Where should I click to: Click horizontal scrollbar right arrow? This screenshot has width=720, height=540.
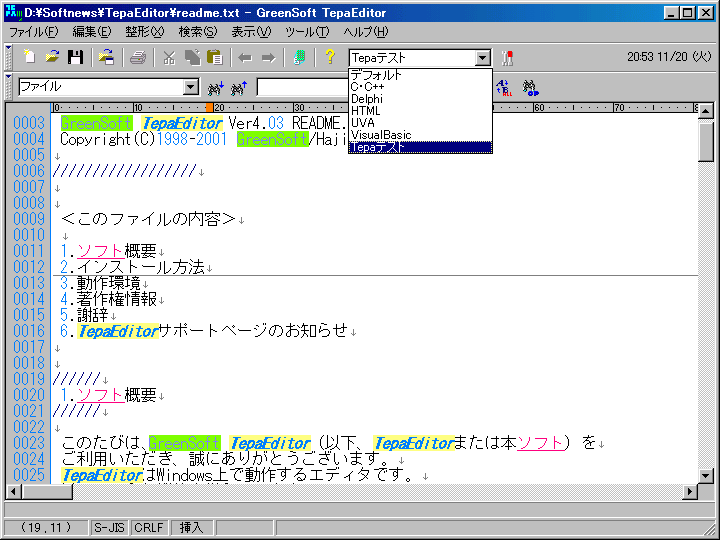pos(690,492)
